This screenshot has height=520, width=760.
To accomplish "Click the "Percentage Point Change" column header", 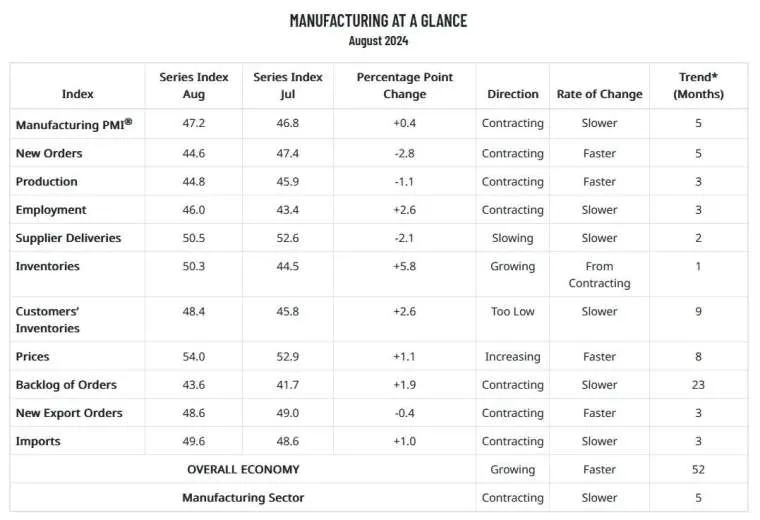I will [404, 85].
